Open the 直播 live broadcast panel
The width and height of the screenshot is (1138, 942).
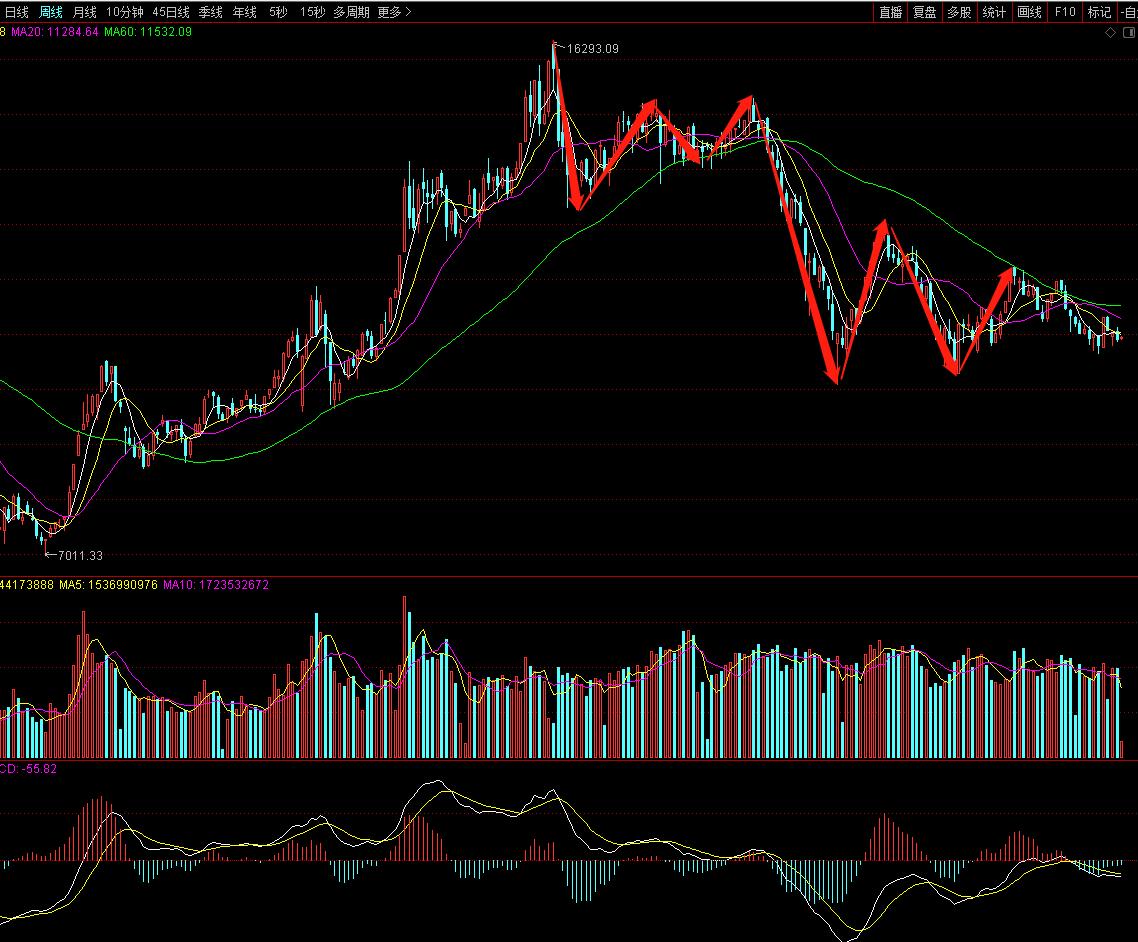coord(890,12)
